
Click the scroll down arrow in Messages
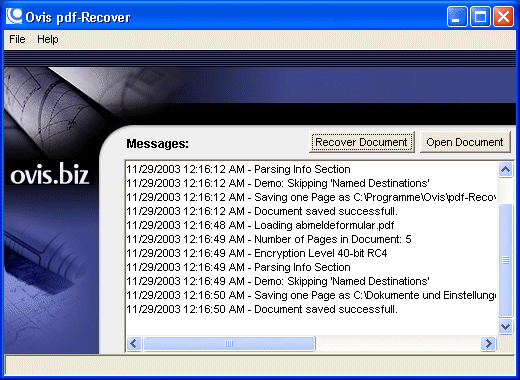click(x=505, y=326)
